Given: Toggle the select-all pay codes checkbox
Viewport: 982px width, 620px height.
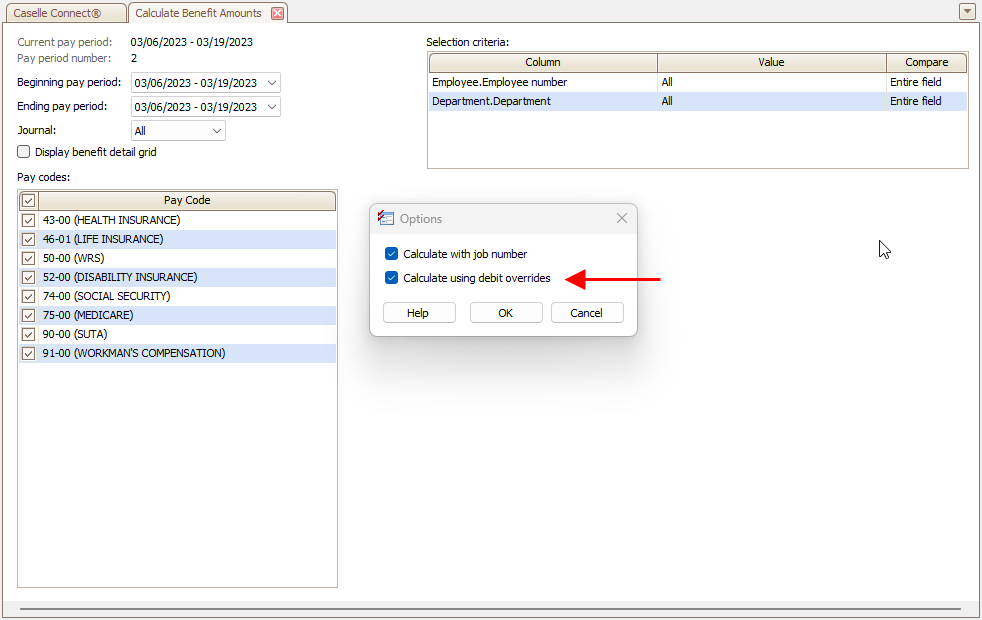Looking at the screenshot, I should click(28, 200).
